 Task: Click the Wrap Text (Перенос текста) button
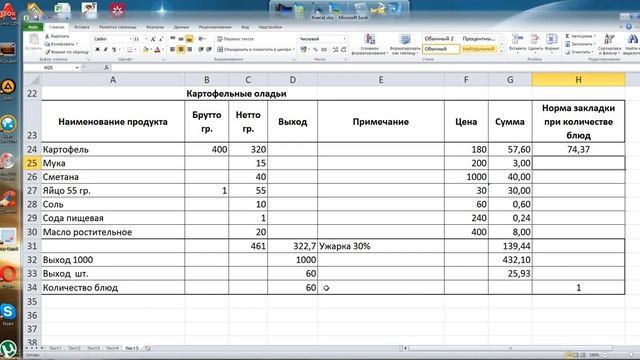point(236,39)
